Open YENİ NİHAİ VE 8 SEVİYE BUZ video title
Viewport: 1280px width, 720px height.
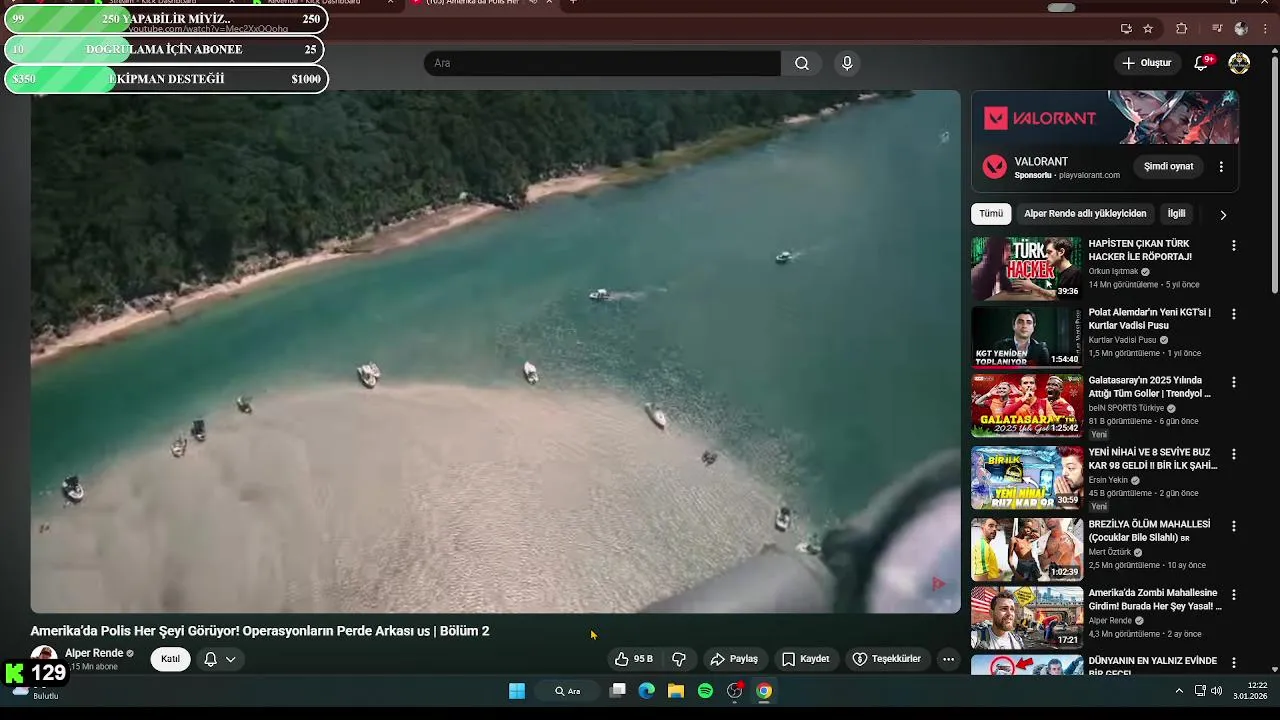click(1153, 459)
